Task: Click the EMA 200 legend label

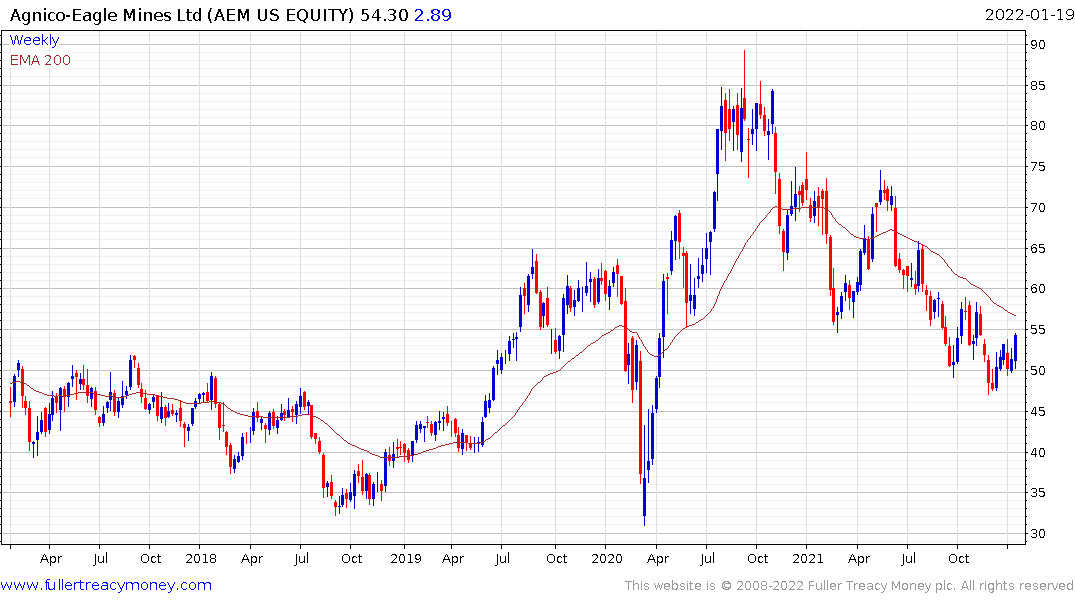Action: (x=40, y=60)
